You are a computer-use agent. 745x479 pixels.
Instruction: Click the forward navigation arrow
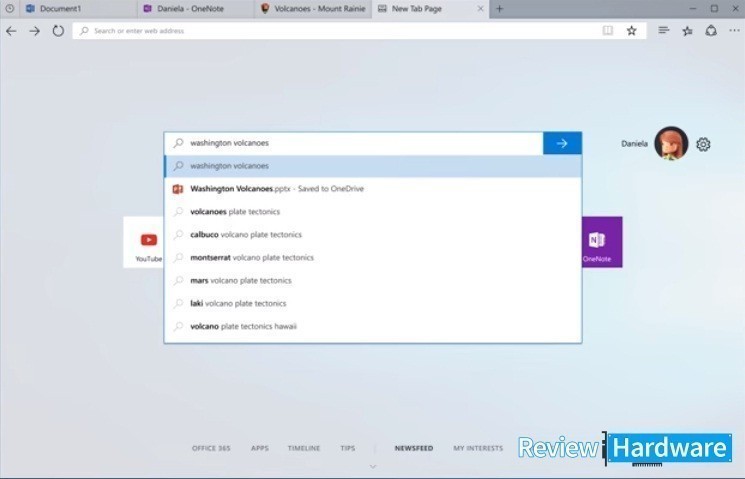(x=34, y=31)
